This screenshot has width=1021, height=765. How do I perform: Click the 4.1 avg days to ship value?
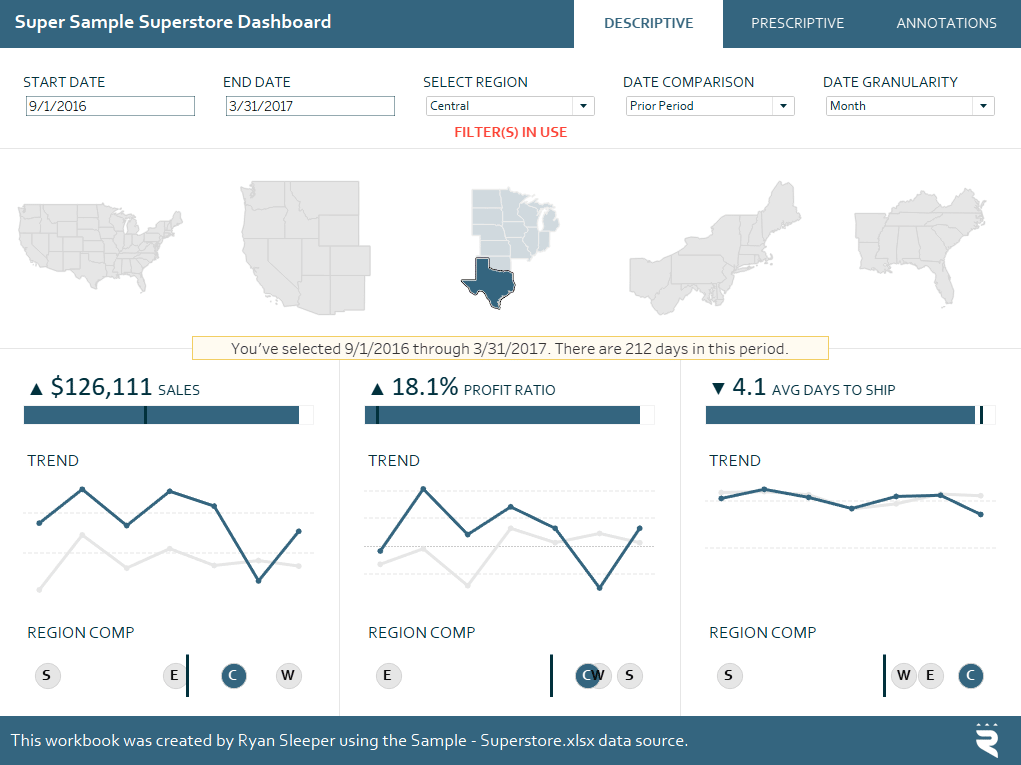[749, 387]
